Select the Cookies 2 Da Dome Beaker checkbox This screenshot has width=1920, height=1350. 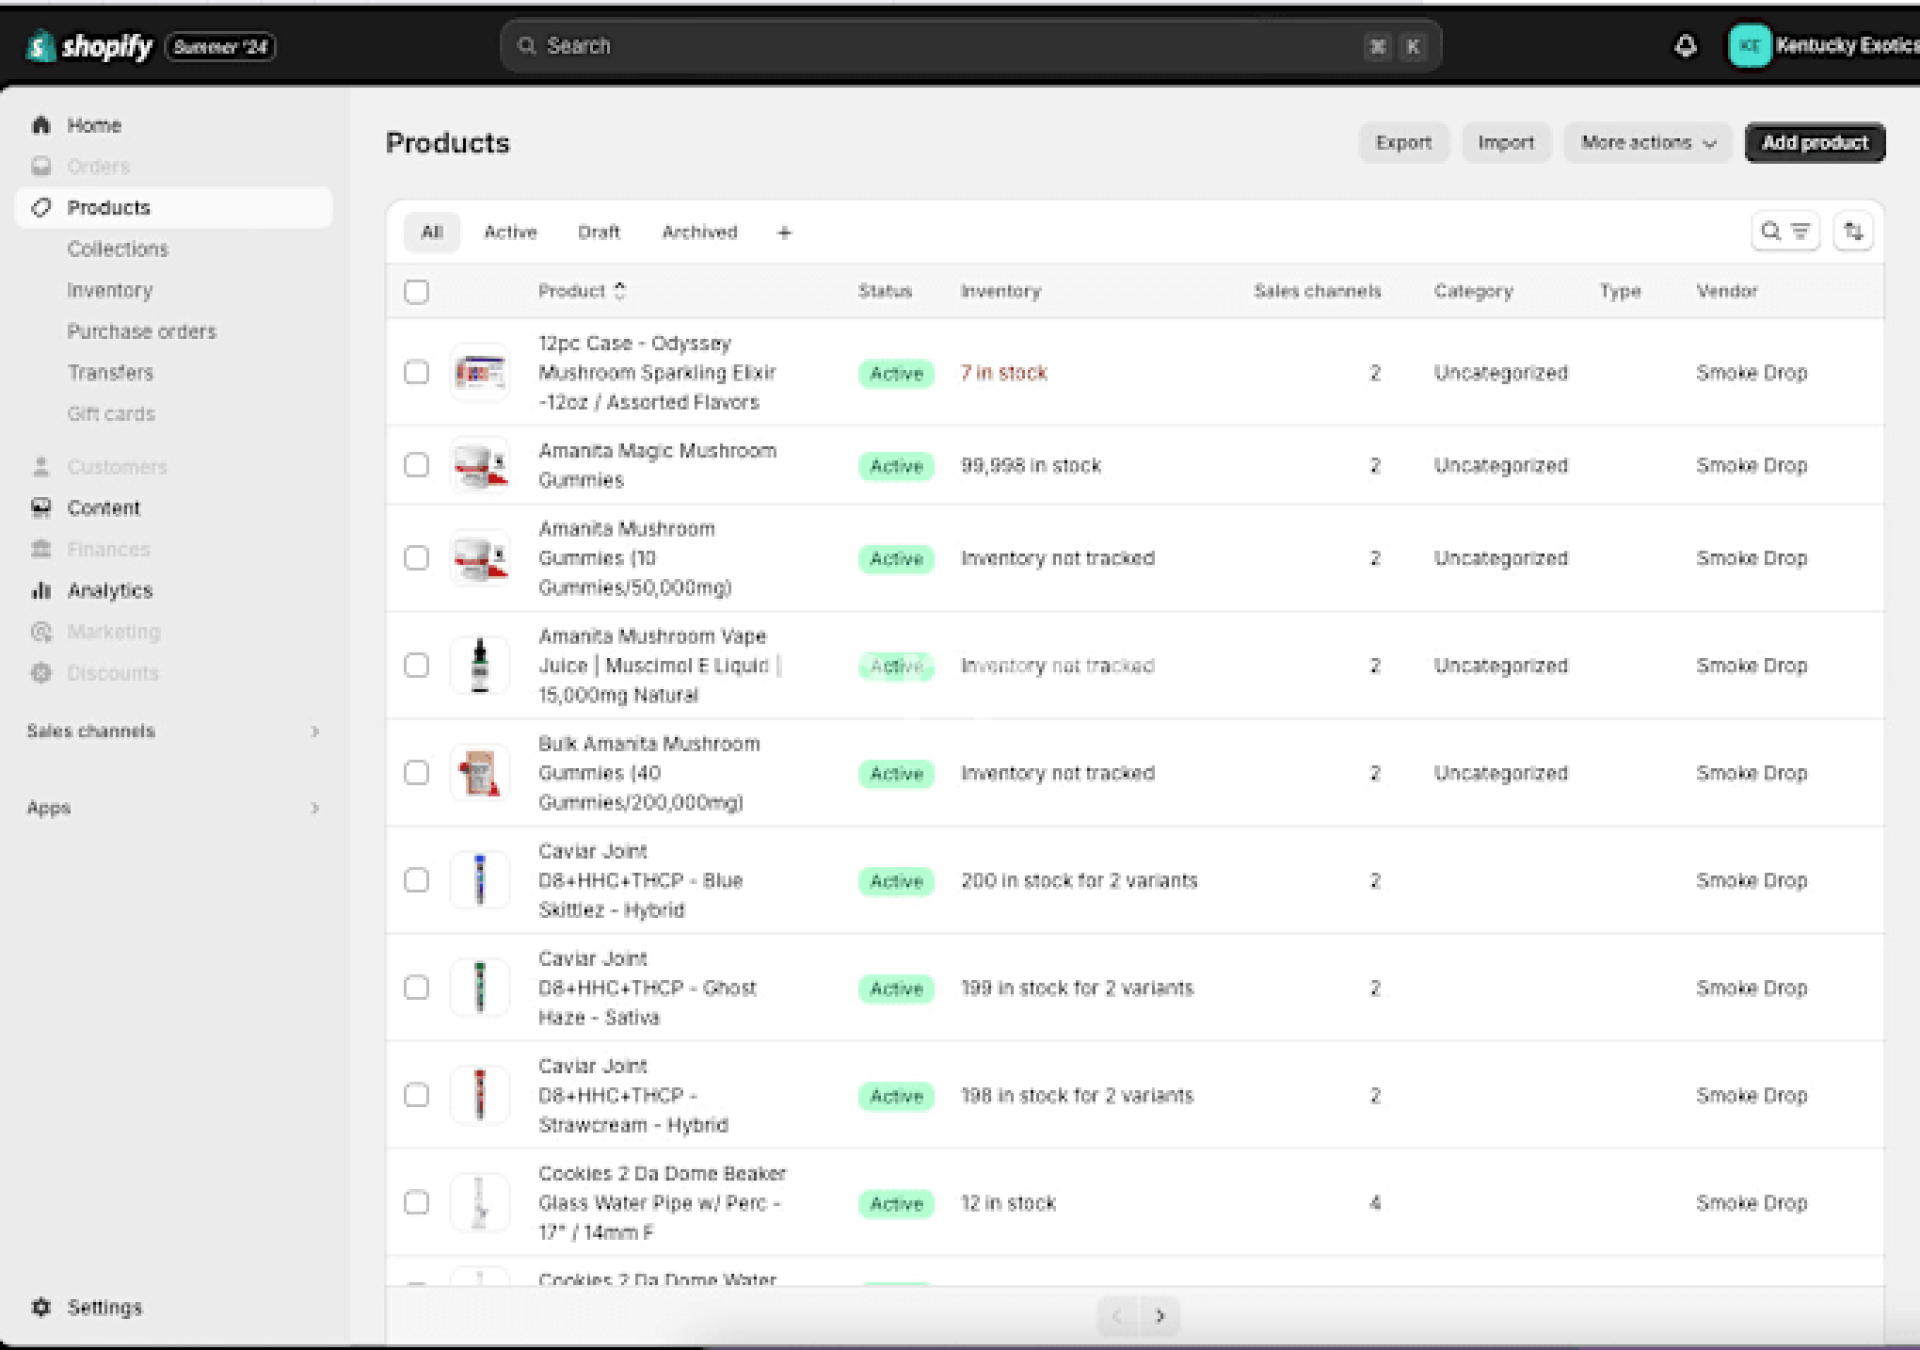(416, 1202)
